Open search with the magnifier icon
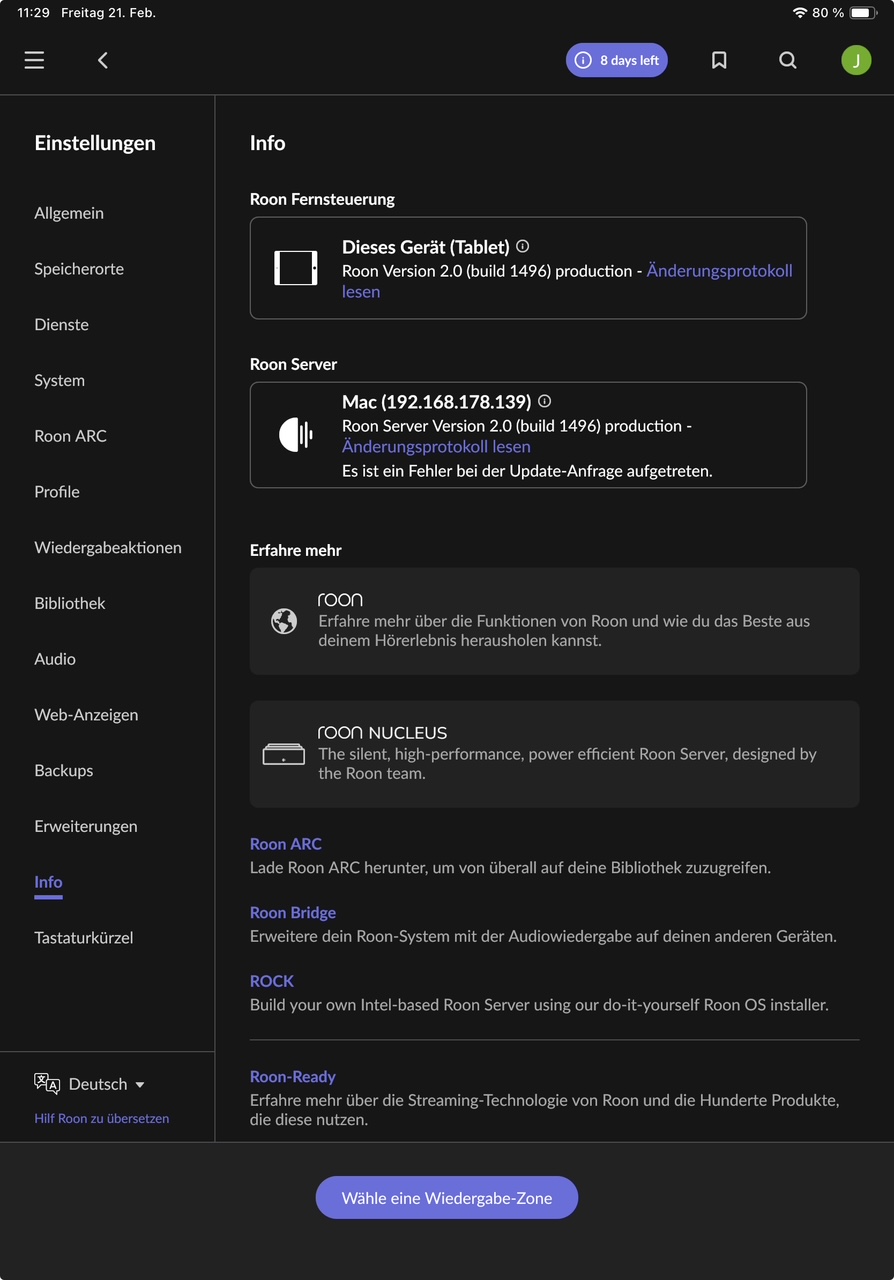 click(788, 60)
